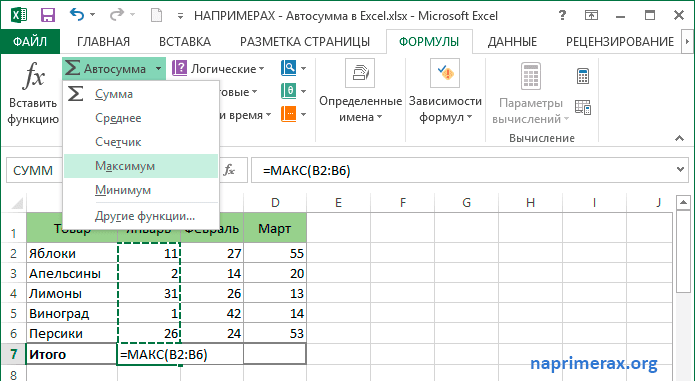Click the Insert Function fx icon
Screen dimensions: 695x381
tap(33, 76)
